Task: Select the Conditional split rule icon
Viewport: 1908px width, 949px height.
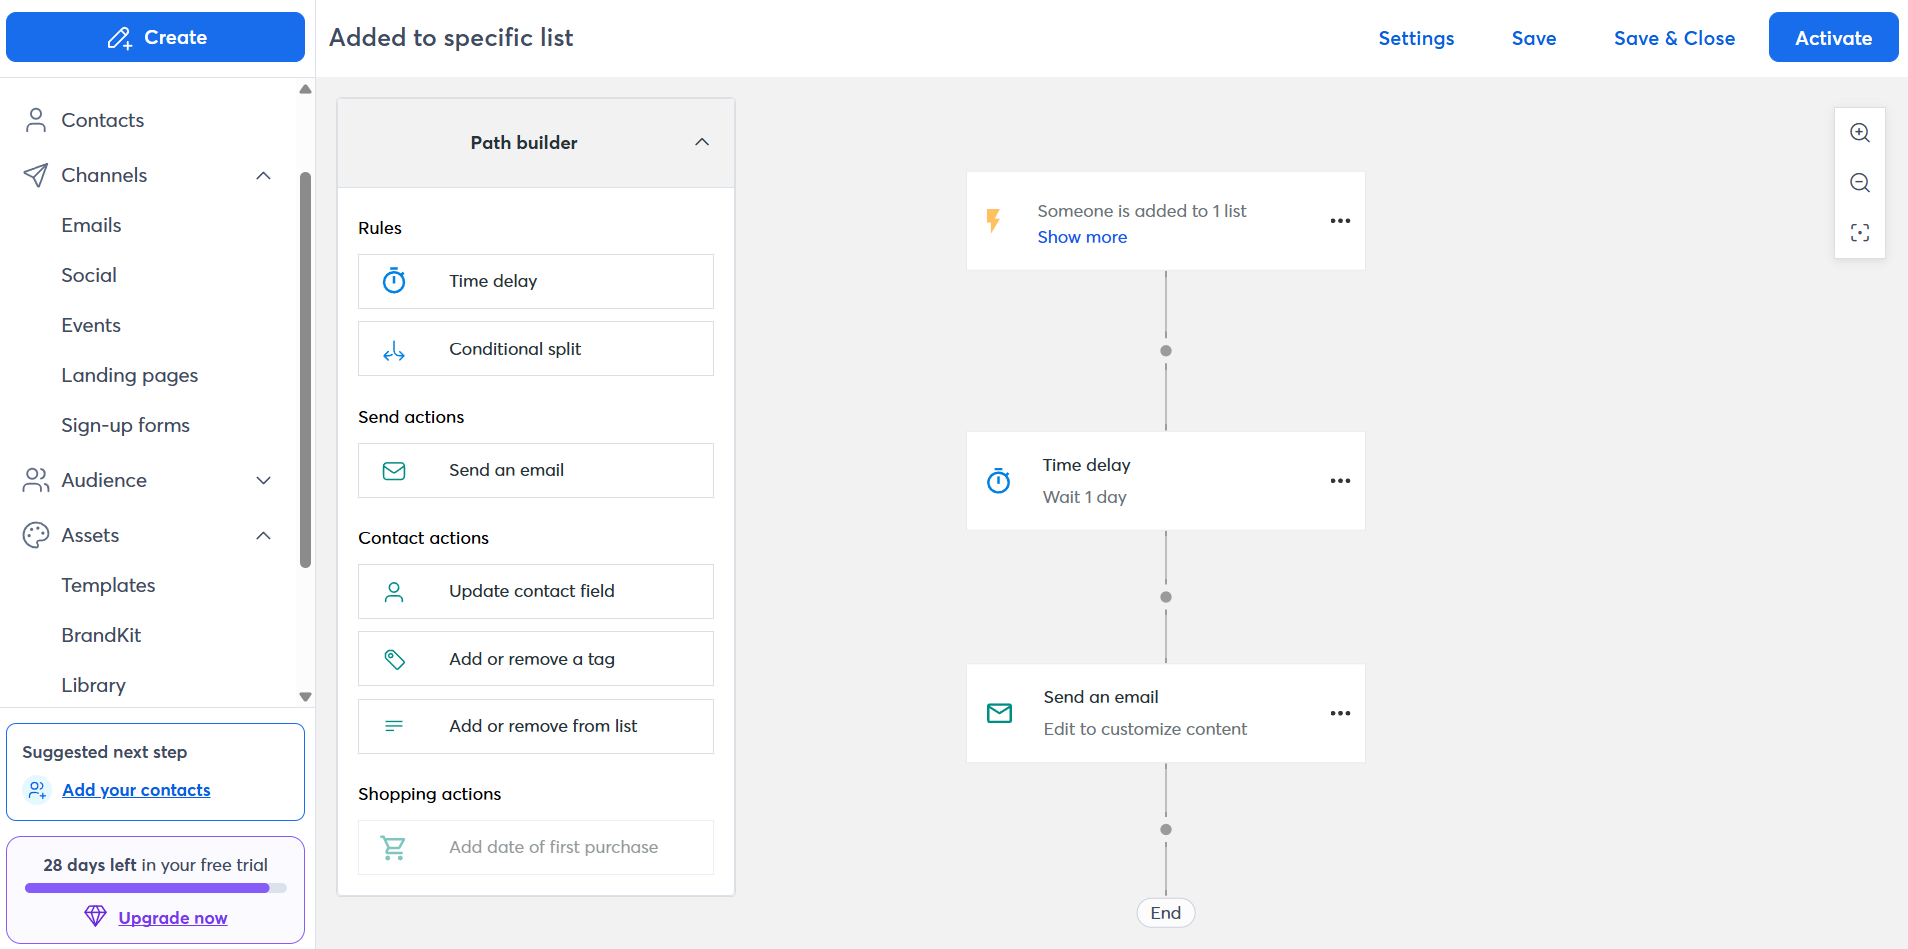Action: point(394,348)
